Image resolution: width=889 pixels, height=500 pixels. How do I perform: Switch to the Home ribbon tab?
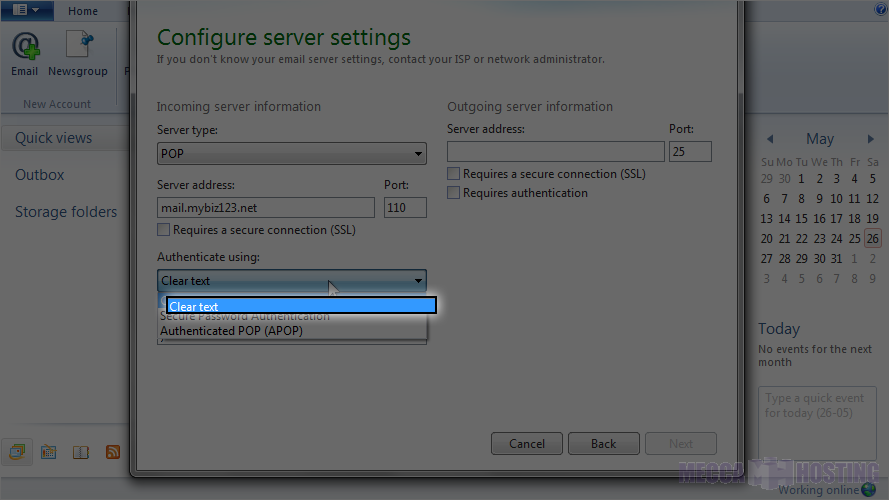[83, 11]
